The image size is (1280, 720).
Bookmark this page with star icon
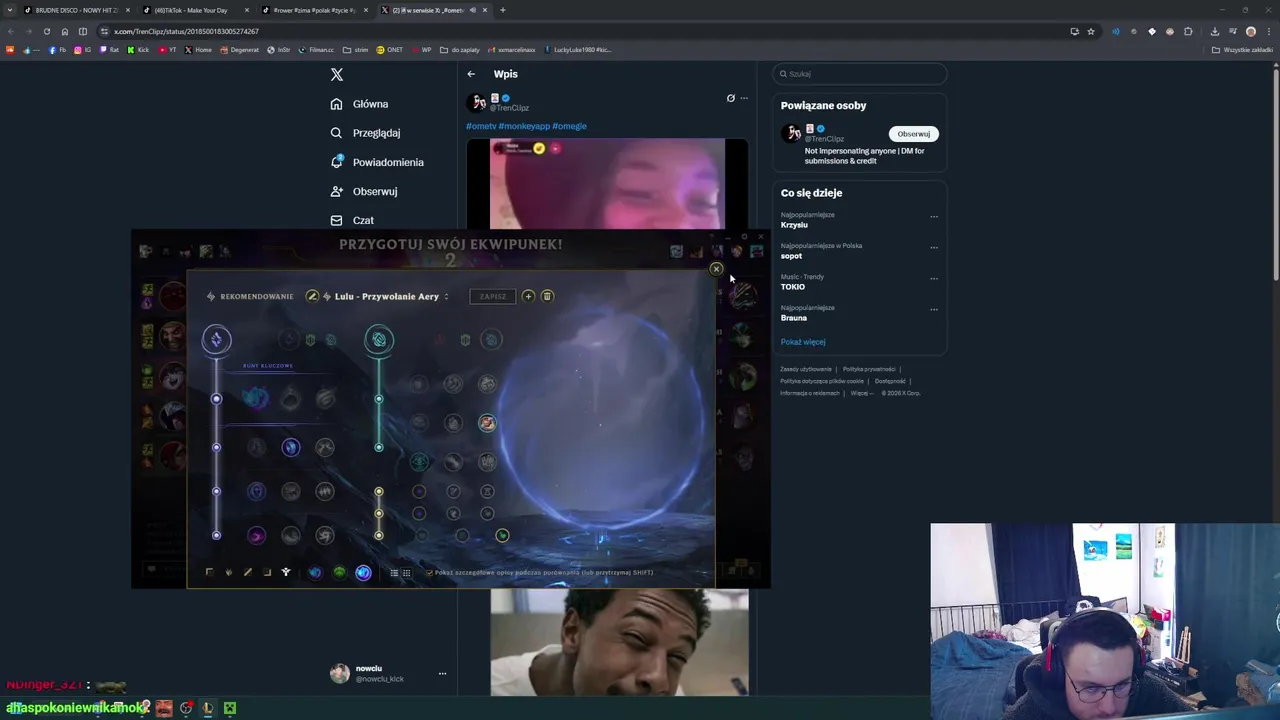coord(1091,31)
